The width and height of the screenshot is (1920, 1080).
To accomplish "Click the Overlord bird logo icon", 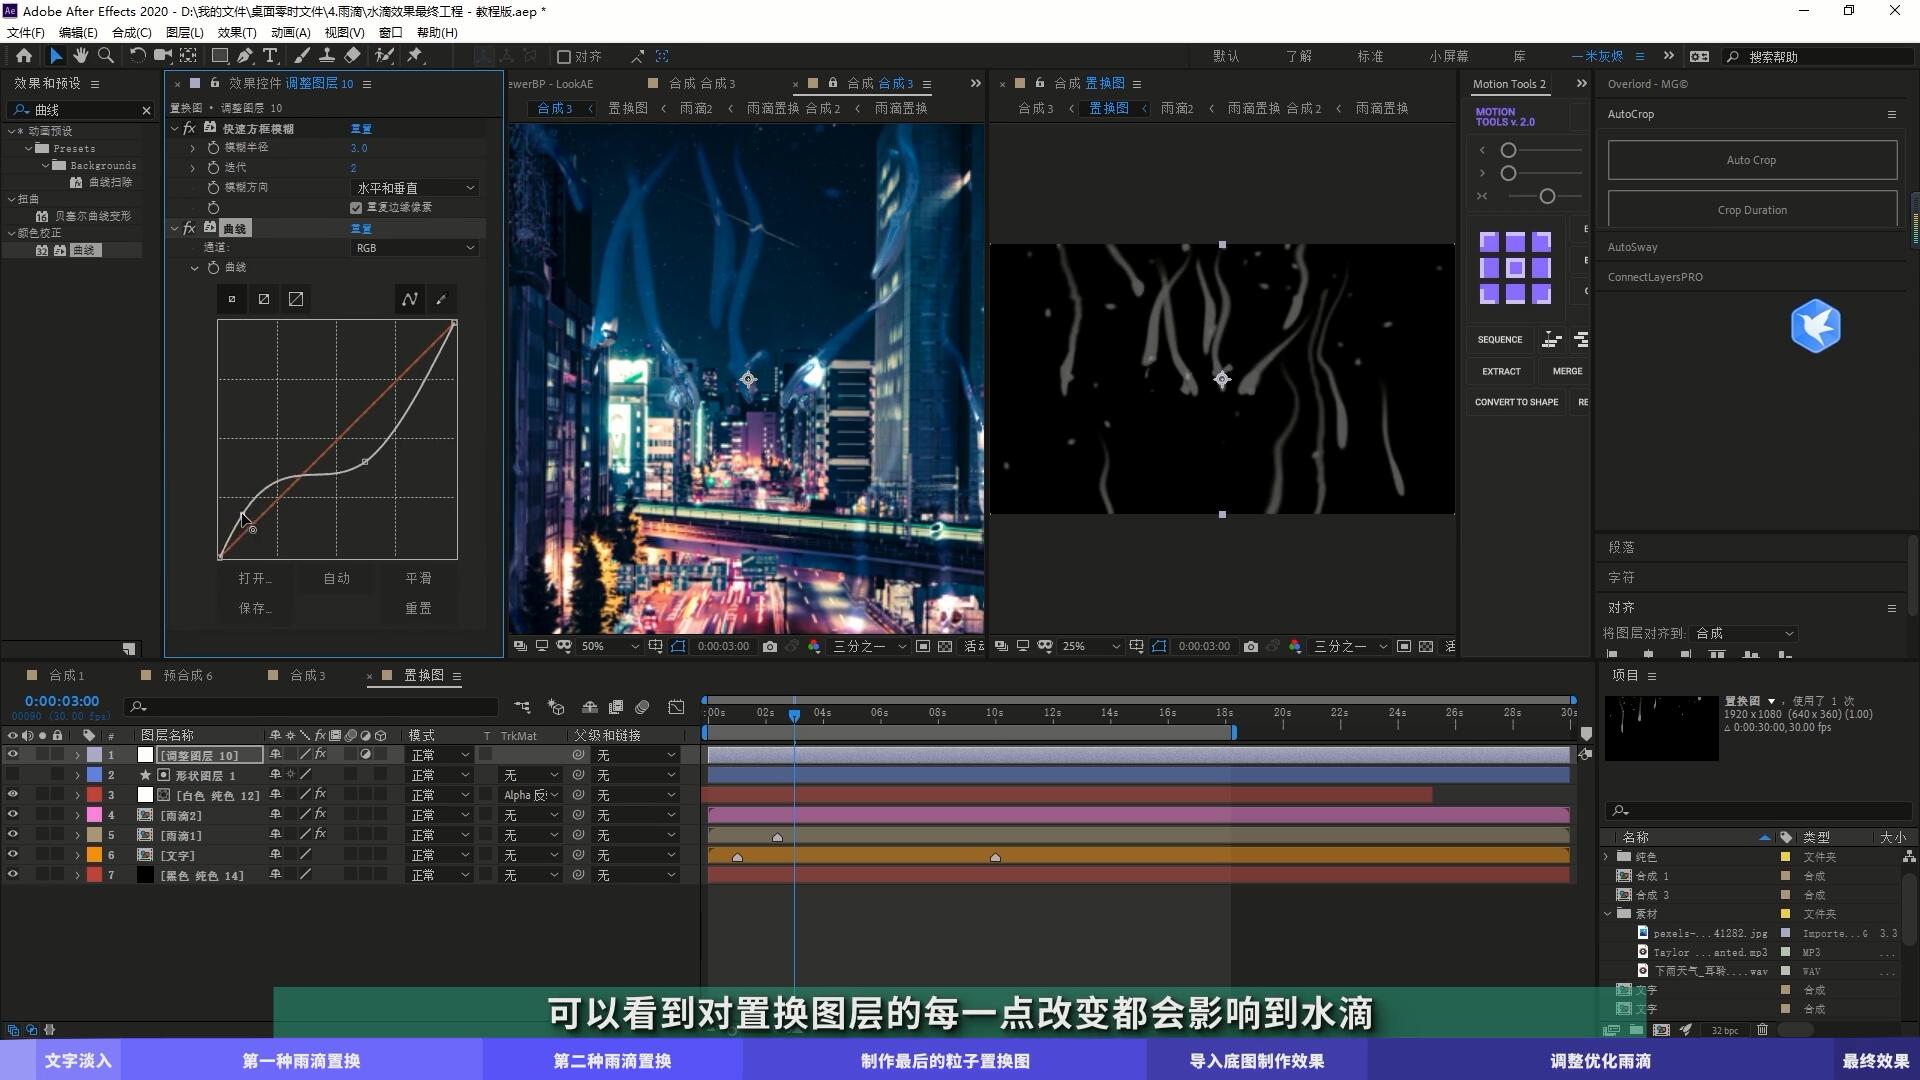I will coord(1815,326).
